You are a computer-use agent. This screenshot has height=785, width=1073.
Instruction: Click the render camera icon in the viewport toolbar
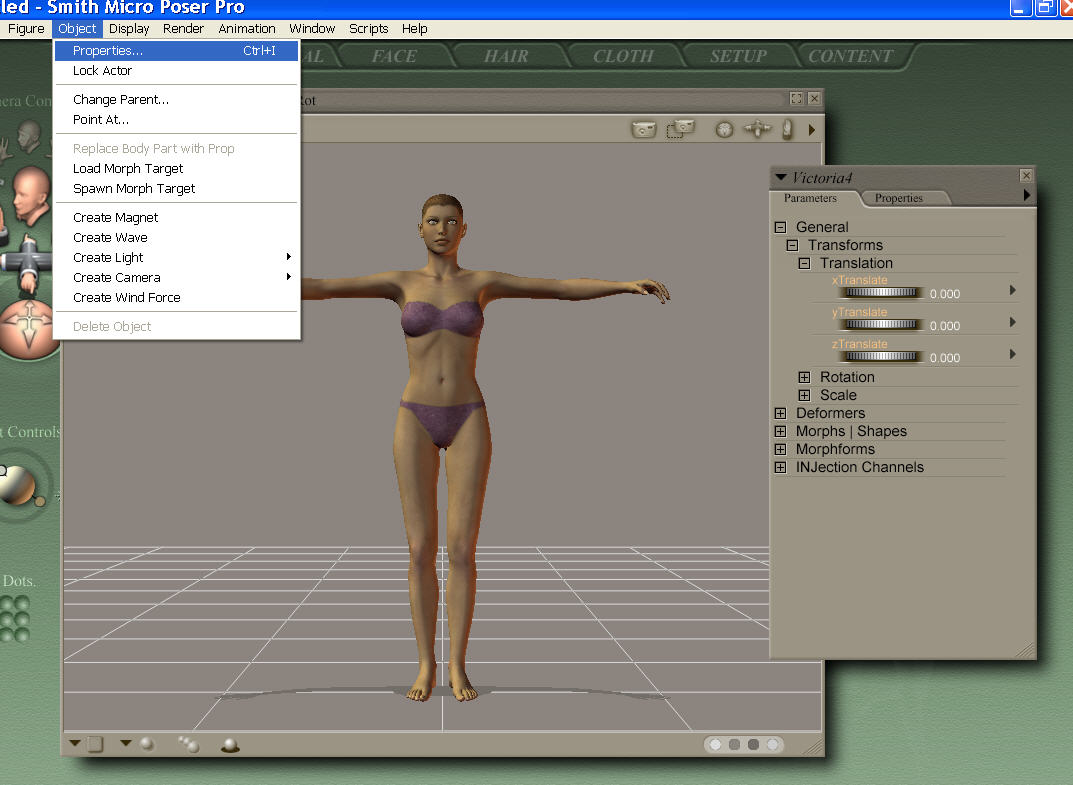point(645,129)
